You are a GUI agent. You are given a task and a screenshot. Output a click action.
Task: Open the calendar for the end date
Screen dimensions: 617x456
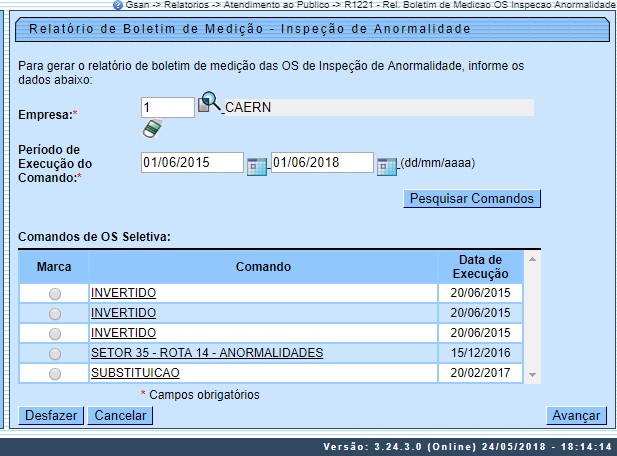(x=387, y=165)
